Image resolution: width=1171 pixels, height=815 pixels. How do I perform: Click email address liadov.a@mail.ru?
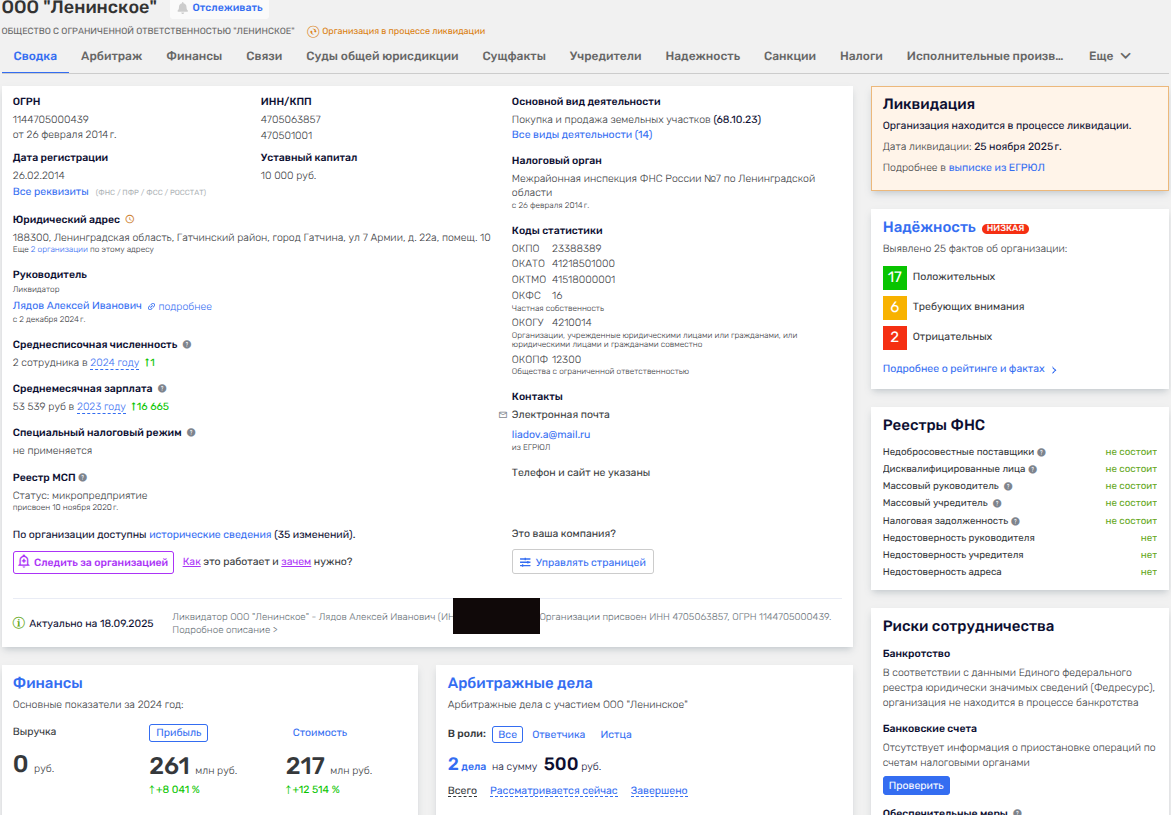pyautogui.click(x=551, y=435)
